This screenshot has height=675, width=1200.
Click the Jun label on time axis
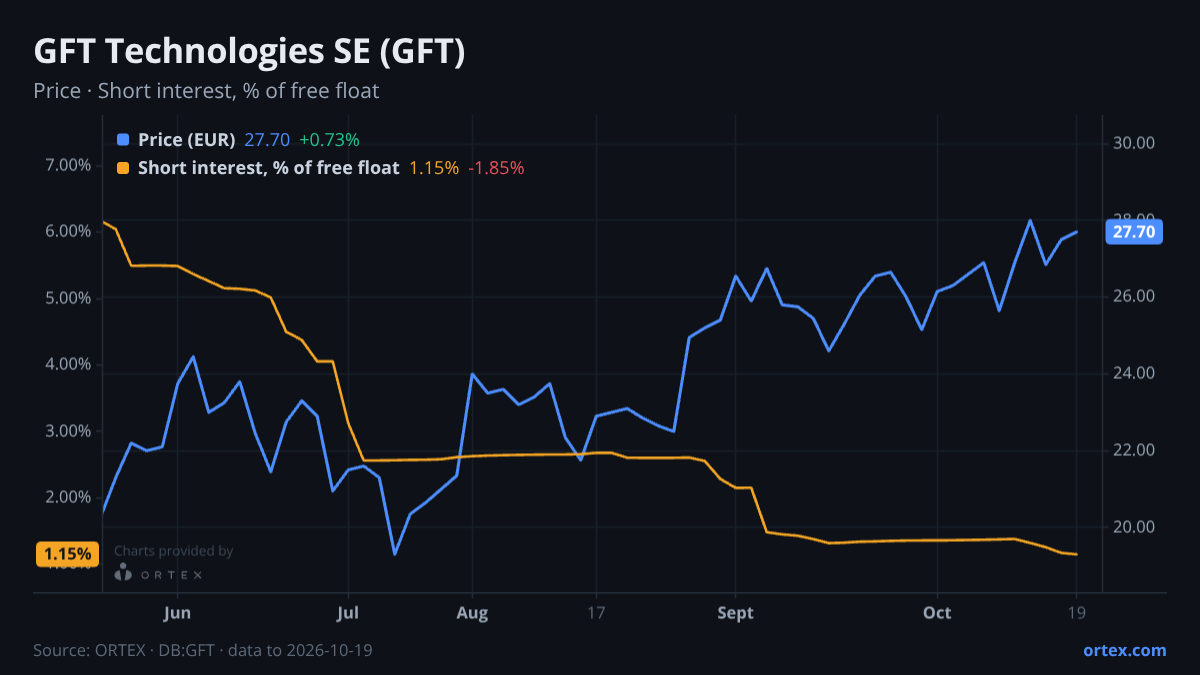point(177,613)
